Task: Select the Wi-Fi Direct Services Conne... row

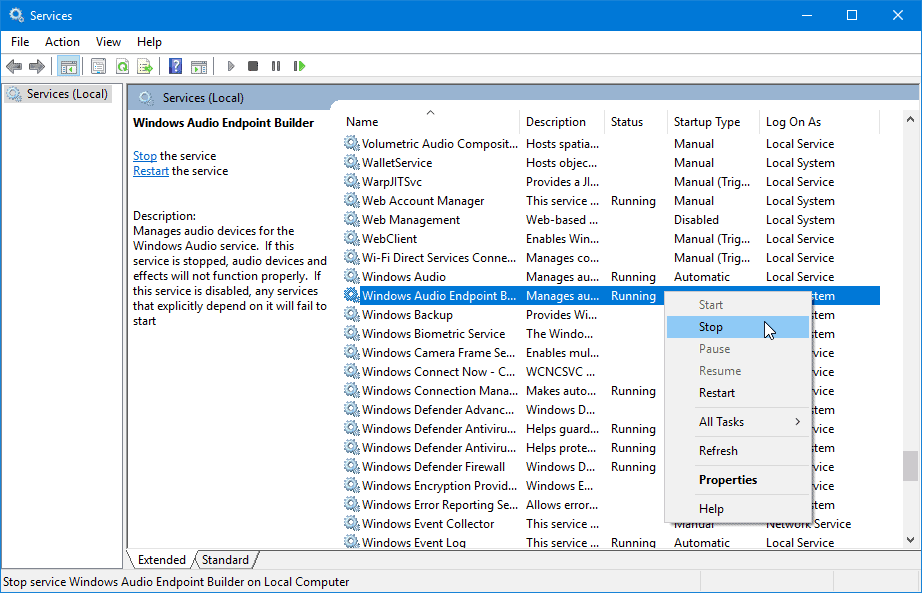Action: [x=612, y=258]
